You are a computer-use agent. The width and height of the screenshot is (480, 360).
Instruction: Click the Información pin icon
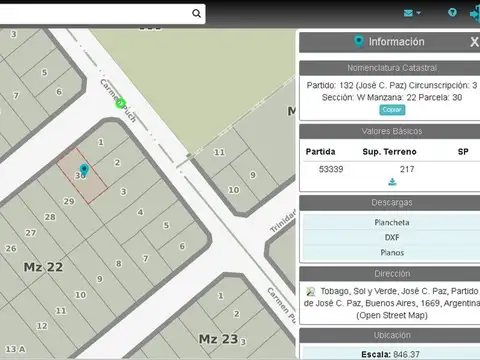click(x=359, y=42)
